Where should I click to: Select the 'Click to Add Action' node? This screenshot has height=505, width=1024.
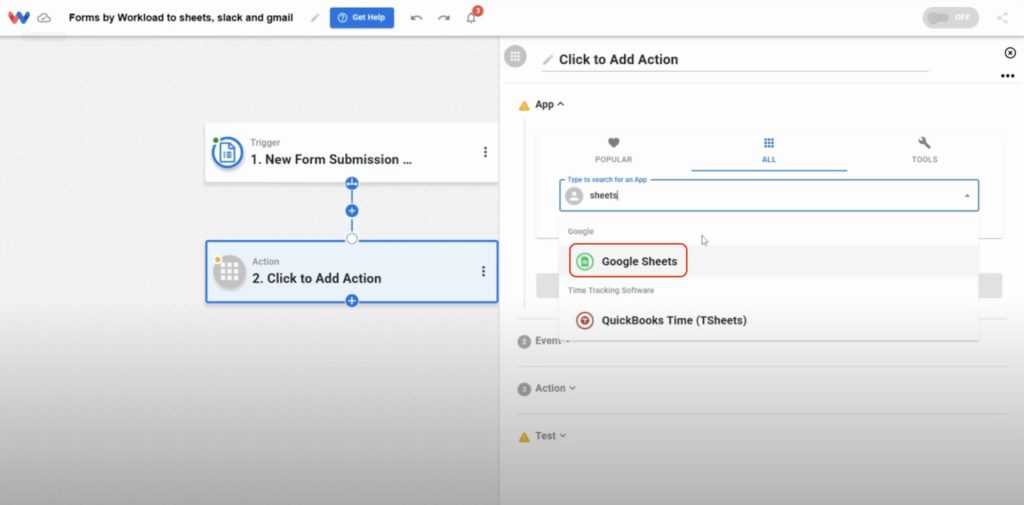pos(351,271)
